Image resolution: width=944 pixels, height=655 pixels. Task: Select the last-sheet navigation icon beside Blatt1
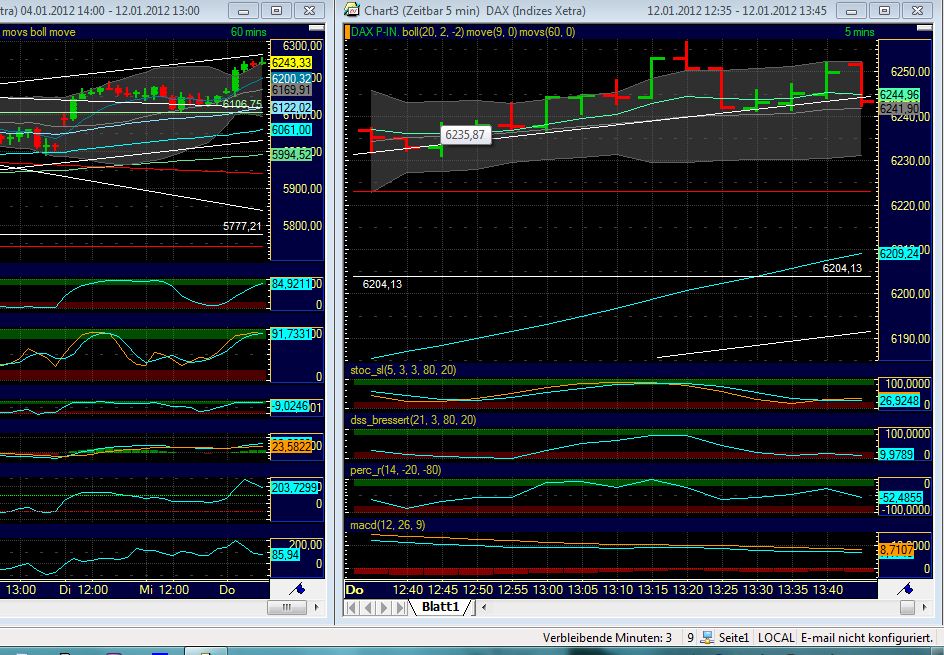click(398, 607)
